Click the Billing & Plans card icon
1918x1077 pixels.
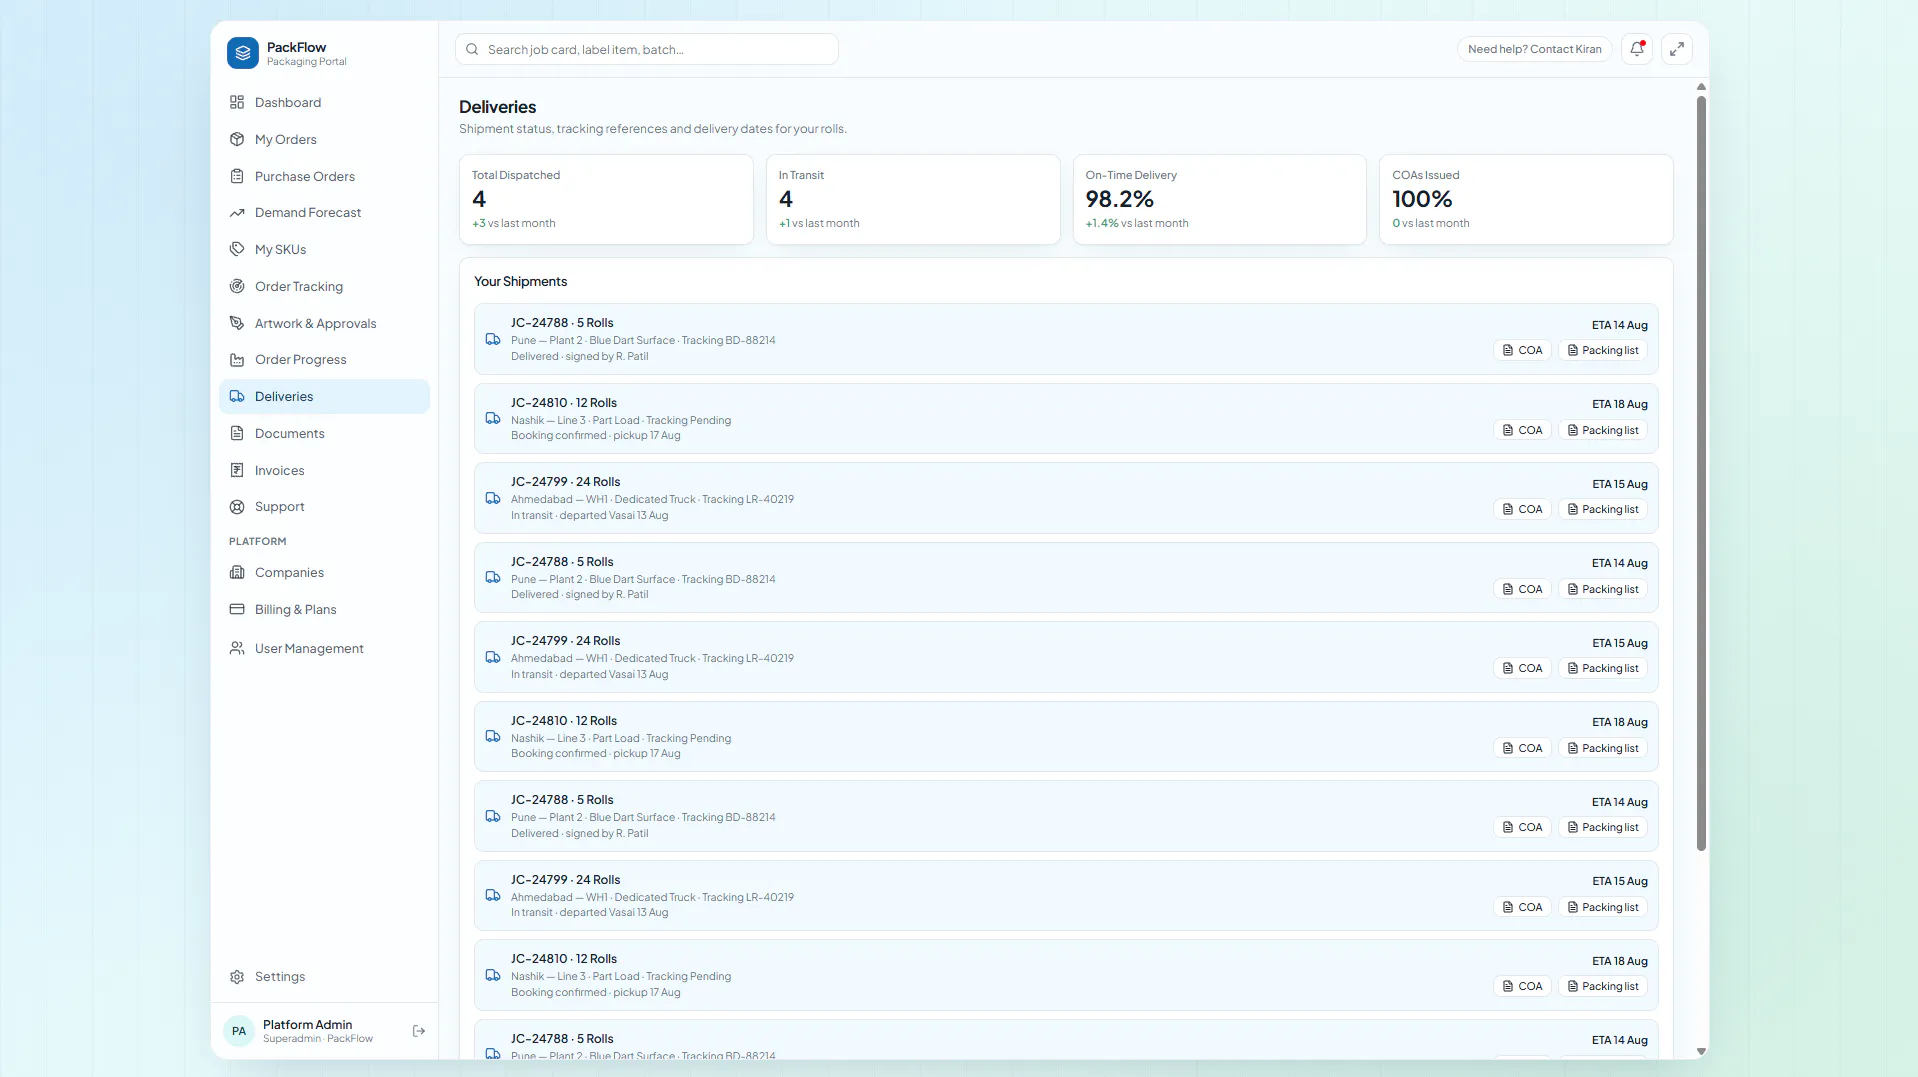click(237, 609)
